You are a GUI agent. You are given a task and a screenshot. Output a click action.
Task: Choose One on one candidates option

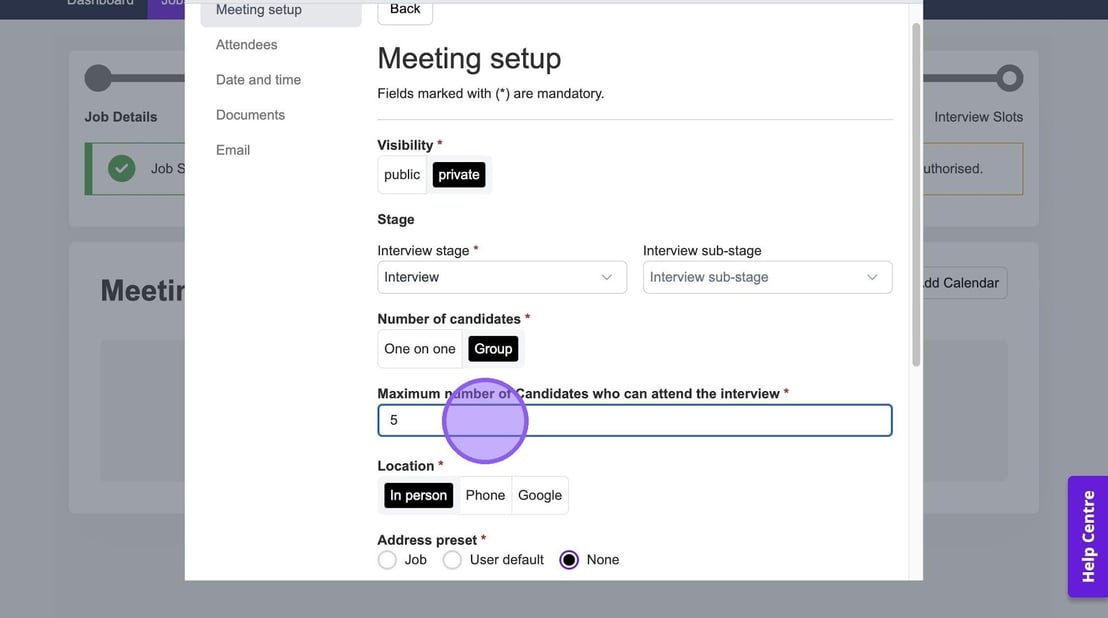(x=419, y=349)
